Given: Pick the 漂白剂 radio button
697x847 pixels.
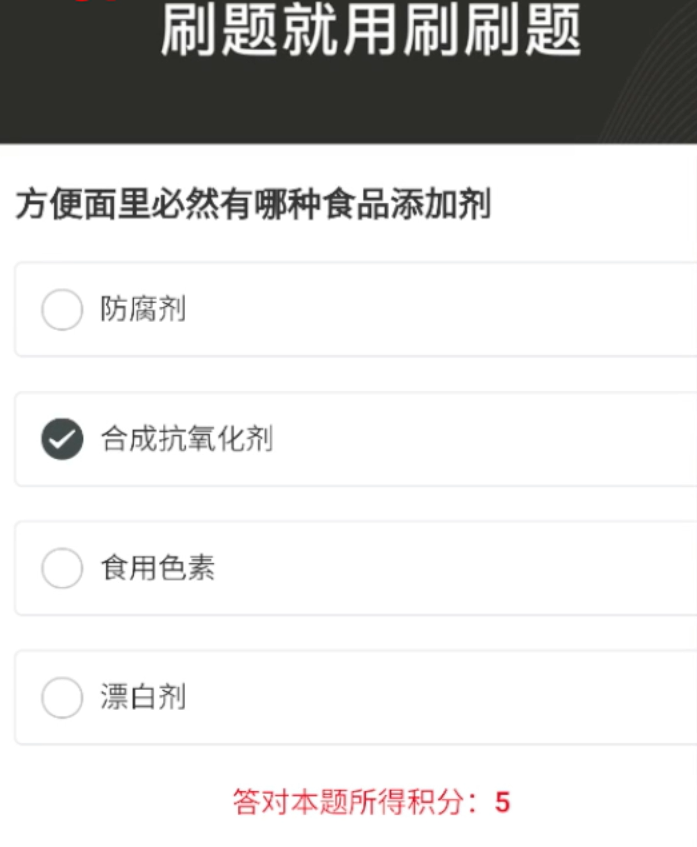Looking at the screenshot, I should (62, 697).
